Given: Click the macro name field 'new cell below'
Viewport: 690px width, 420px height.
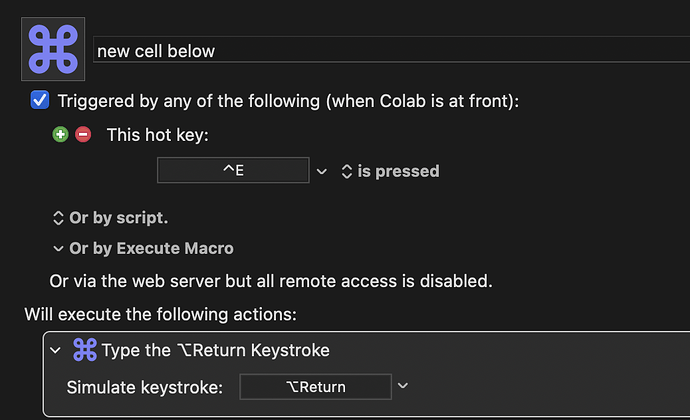Looking at the screenshot, I should point(392,50).
